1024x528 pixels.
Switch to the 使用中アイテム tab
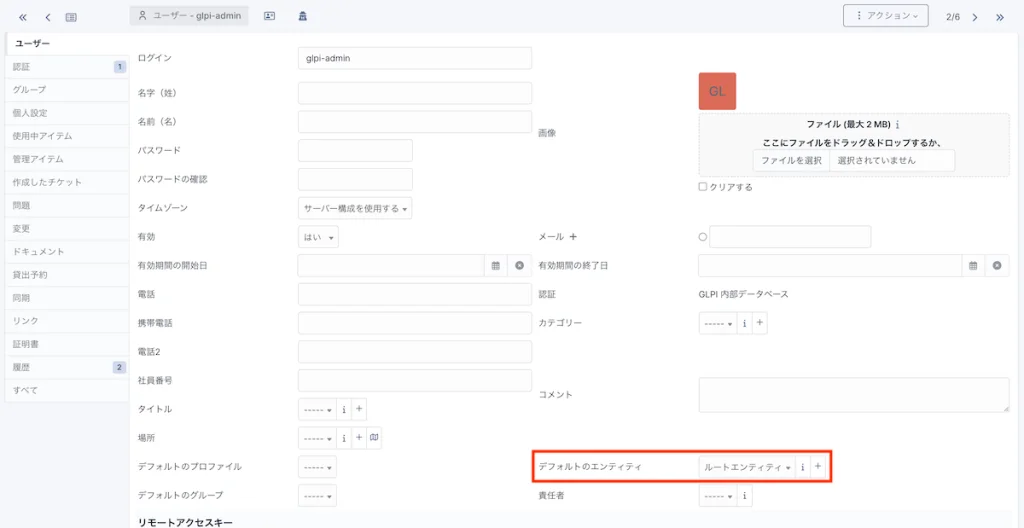coord(67,136)
